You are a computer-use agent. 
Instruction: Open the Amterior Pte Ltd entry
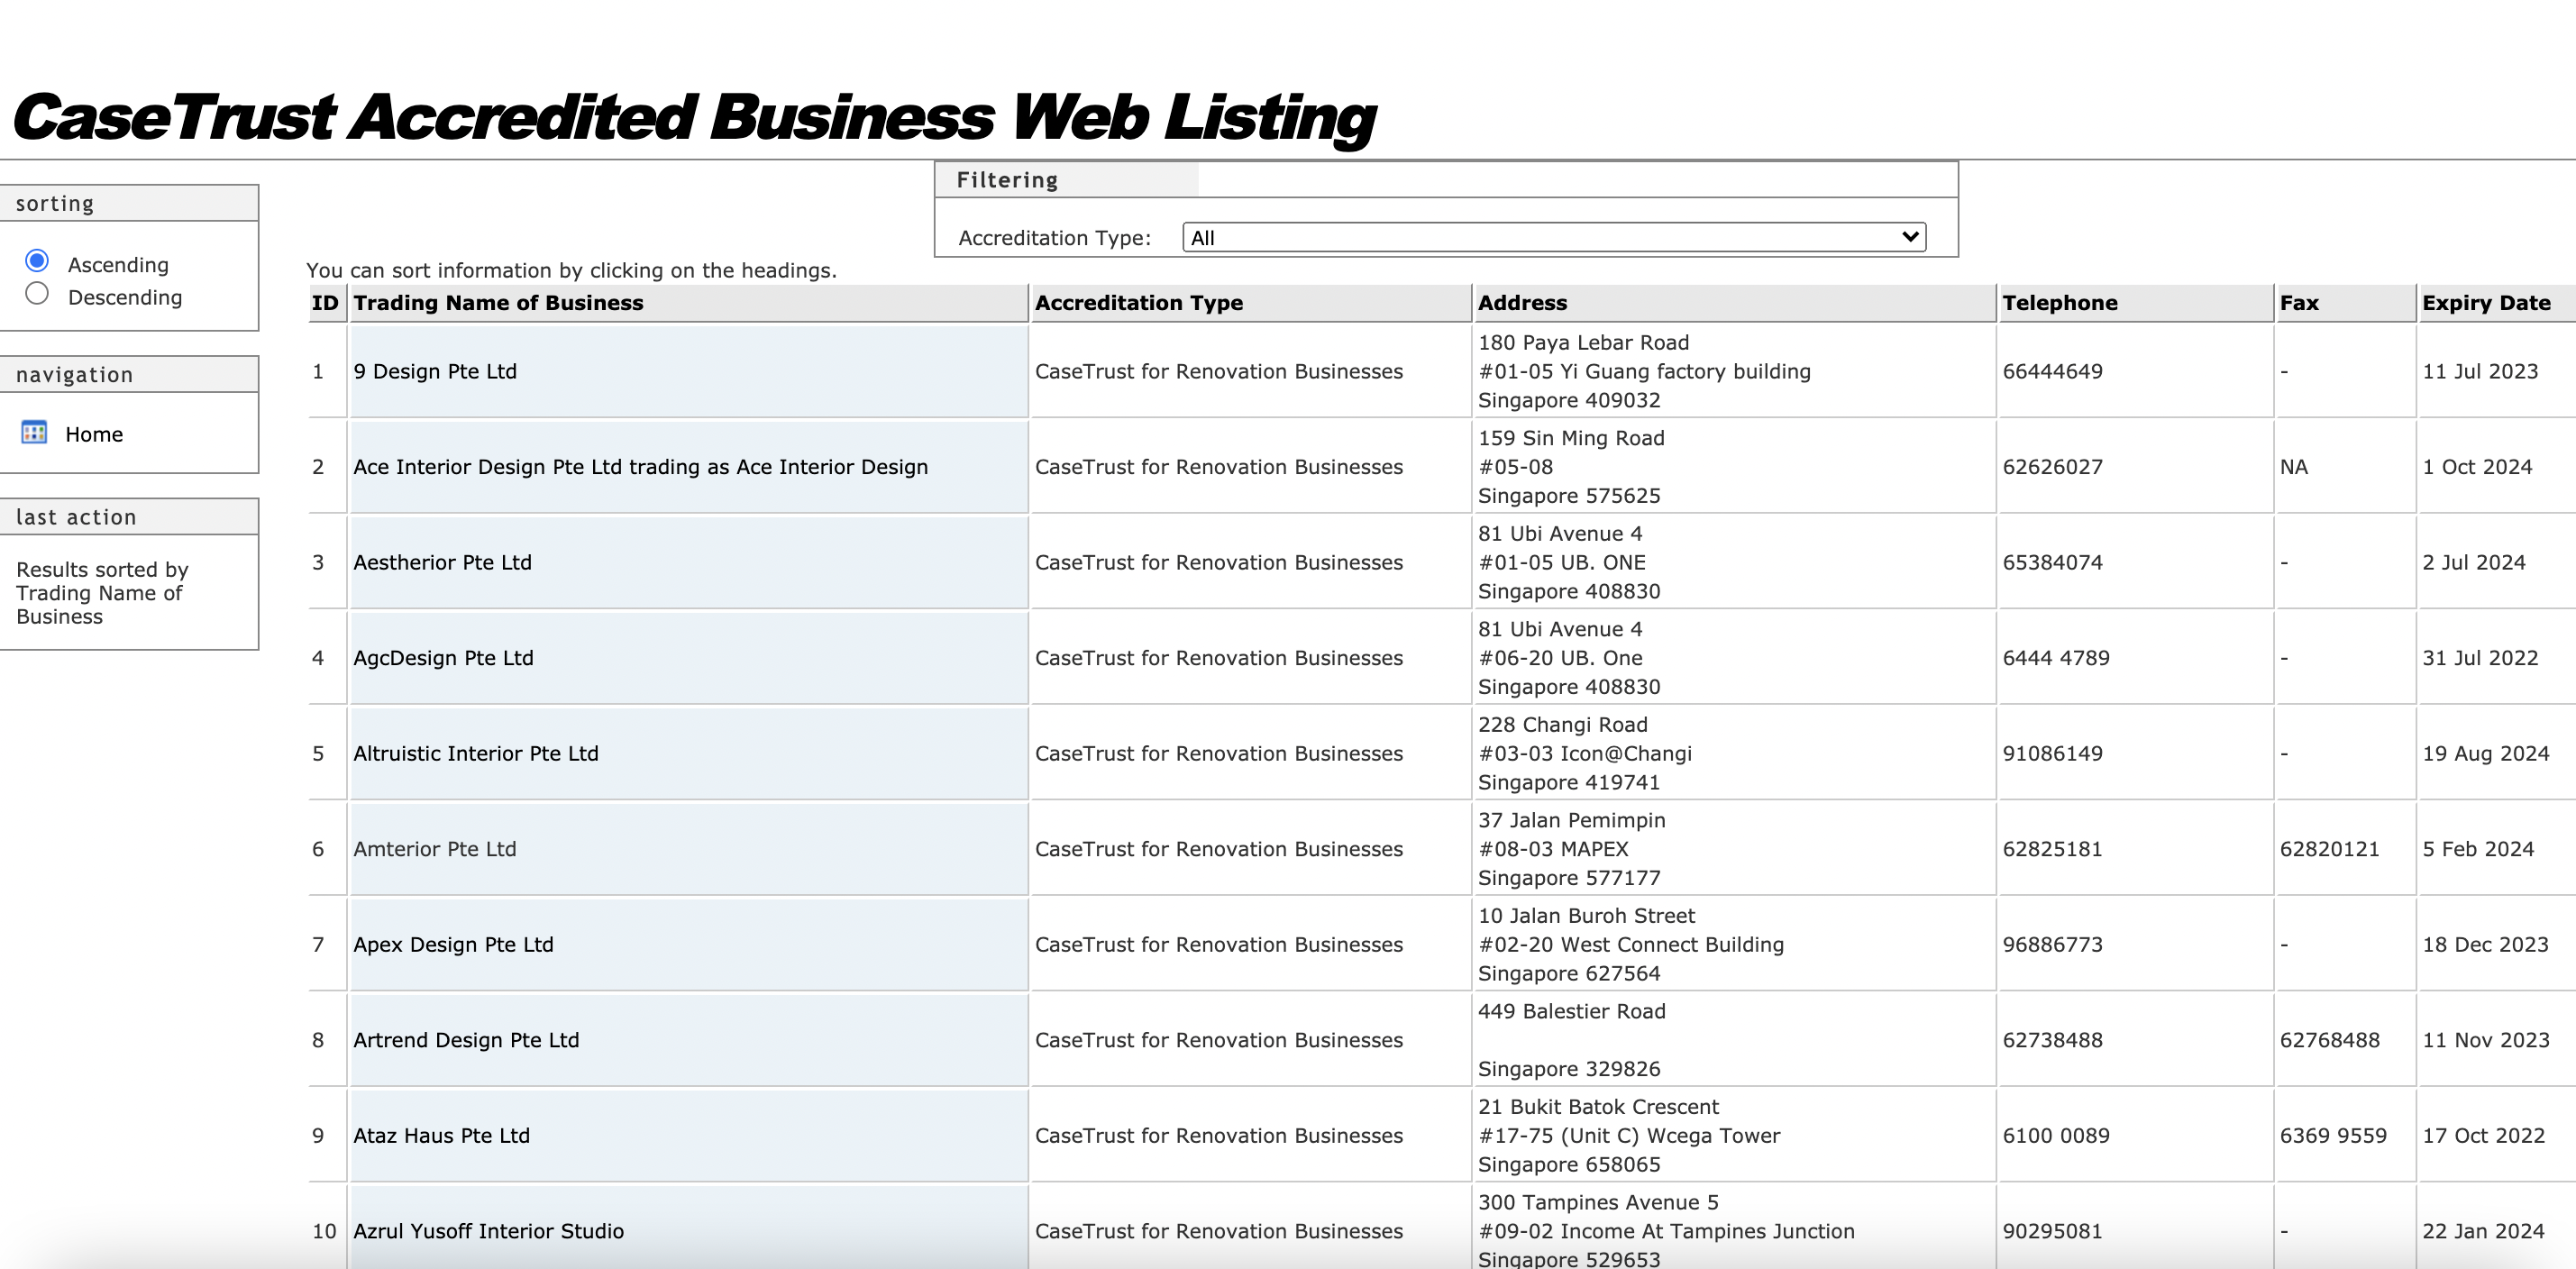pyautogui.click(x=434, y=849)
